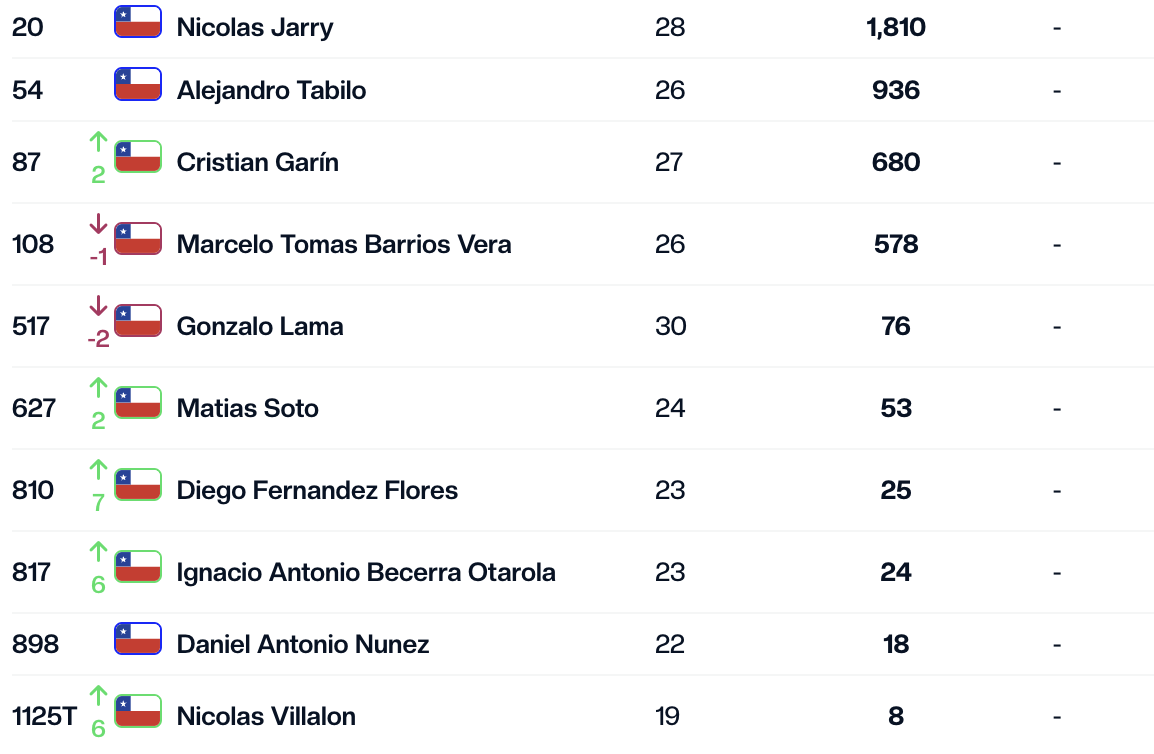Click flag icon in Cristian Garín row
Viewport: 1154px width, 754px height.
138,156
